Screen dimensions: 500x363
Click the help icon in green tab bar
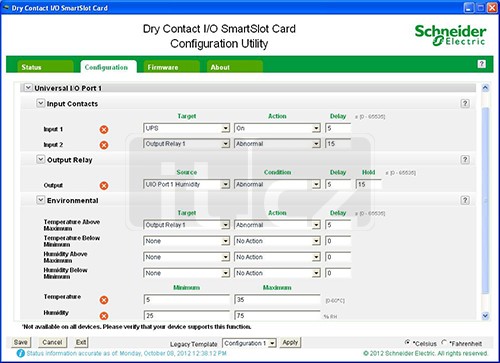click(x=481, y=64)
